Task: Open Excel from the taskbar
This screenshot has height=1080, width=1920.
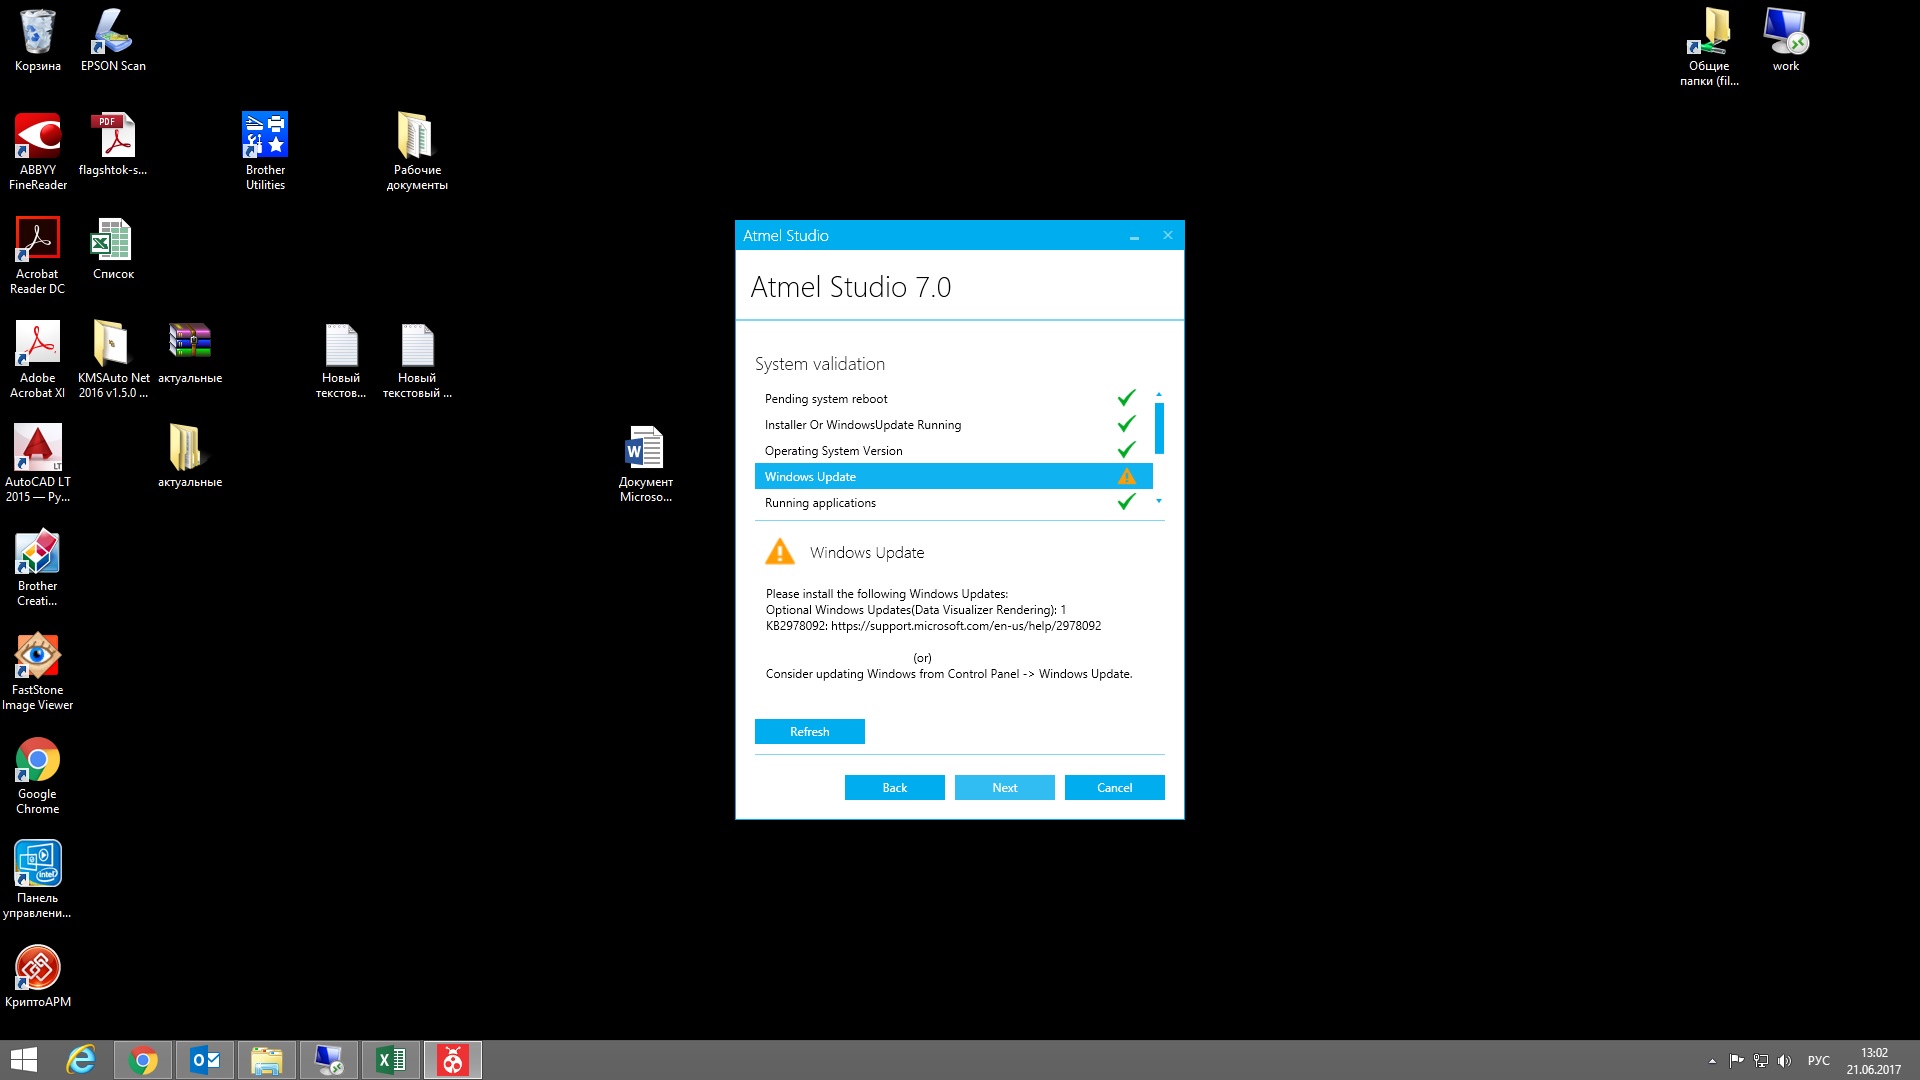Action: (x=391, y=1060)
